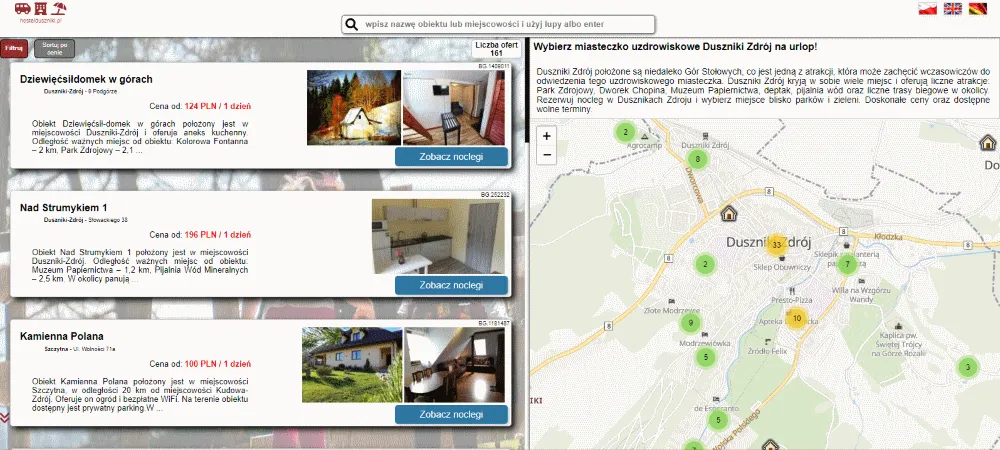Click address Duszniki-Zdrój - Słowackiego 38

85,220
